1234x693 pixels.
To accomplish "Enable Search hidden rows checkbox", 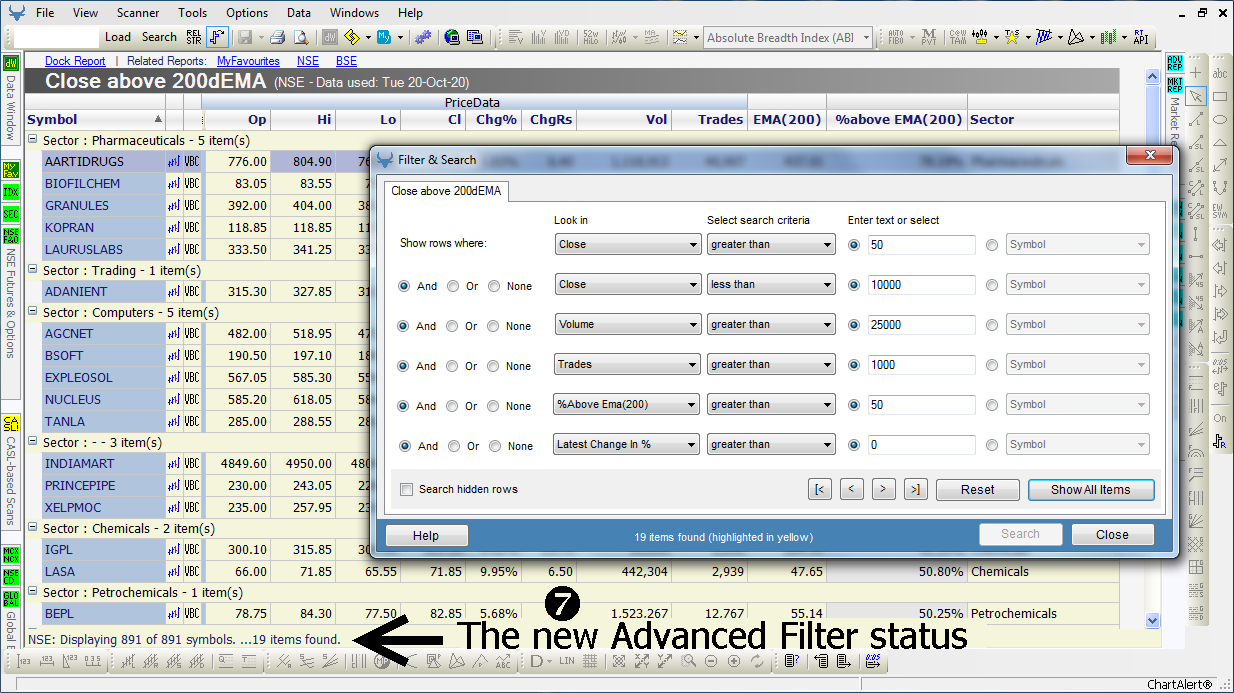I will pyautogui.click(x=406, y=489).
